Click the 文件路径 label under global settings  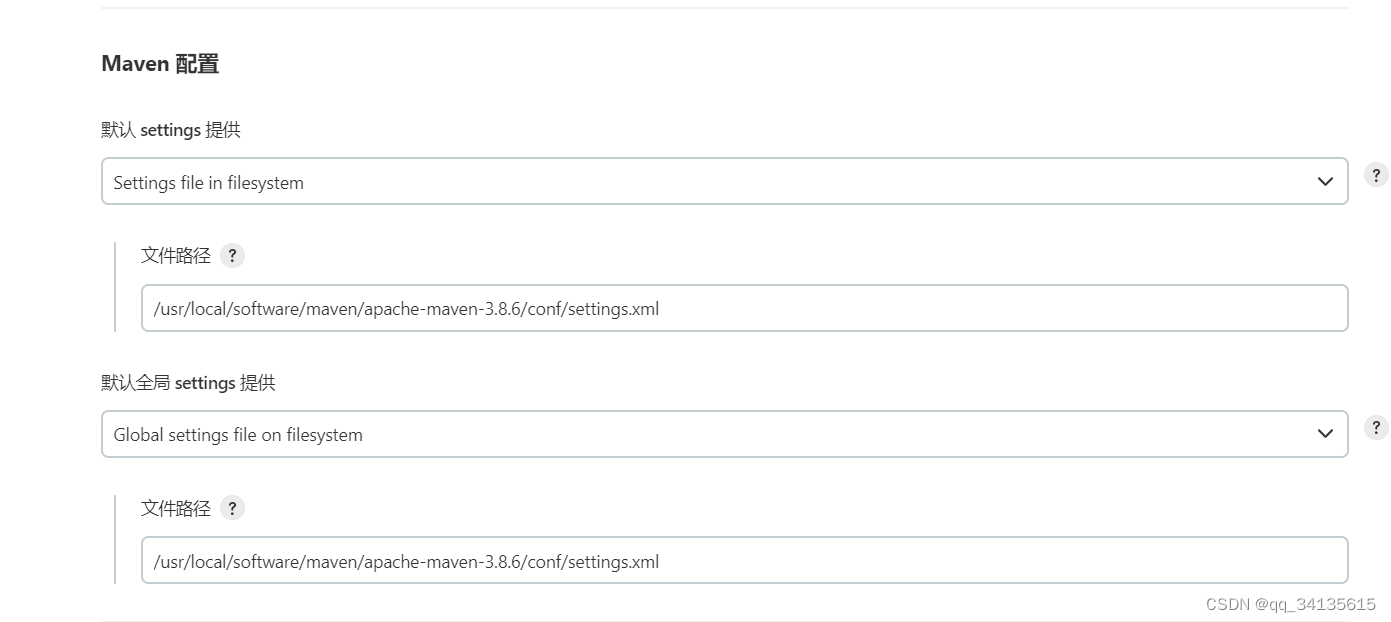(176, 508)
